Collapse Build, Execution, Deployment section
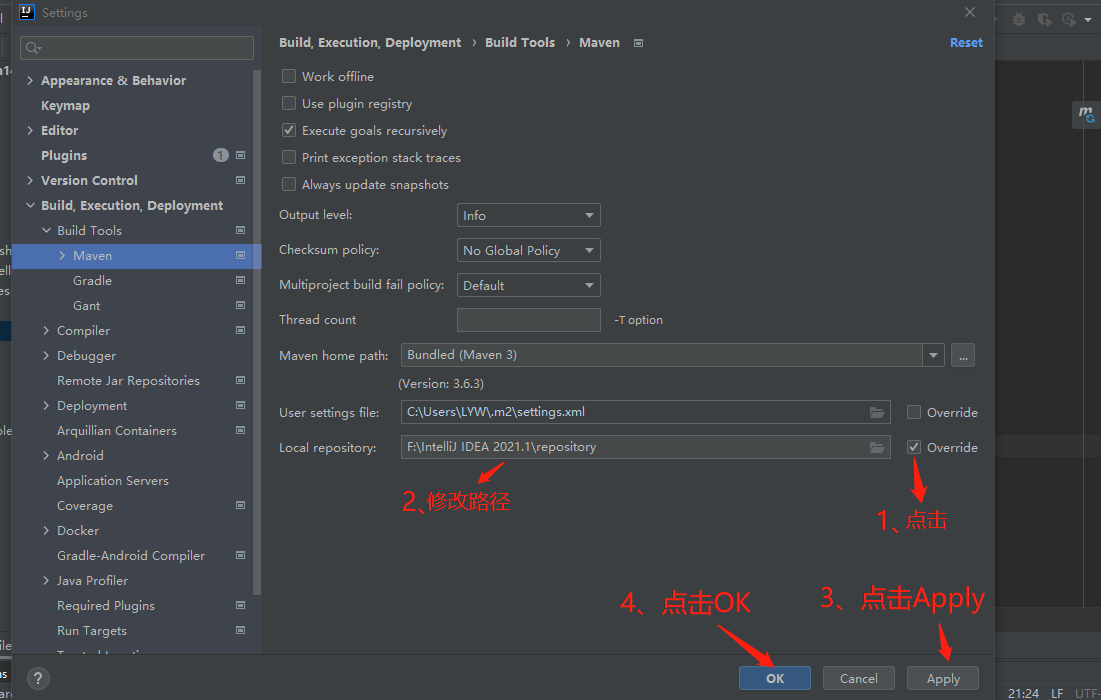This screenshot has height=700, width=1101. tap(29, 206)
